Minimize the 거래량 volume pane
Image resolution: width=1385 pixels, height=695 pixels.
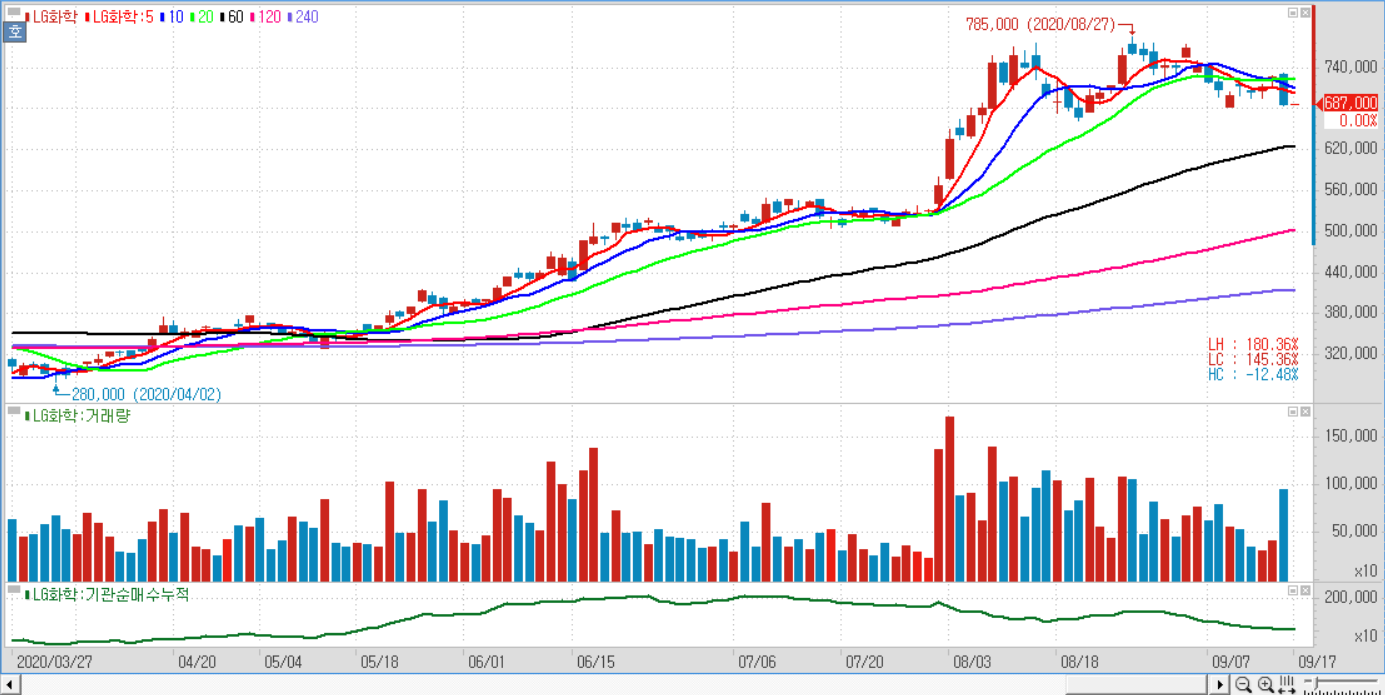tap(1292, 411)
